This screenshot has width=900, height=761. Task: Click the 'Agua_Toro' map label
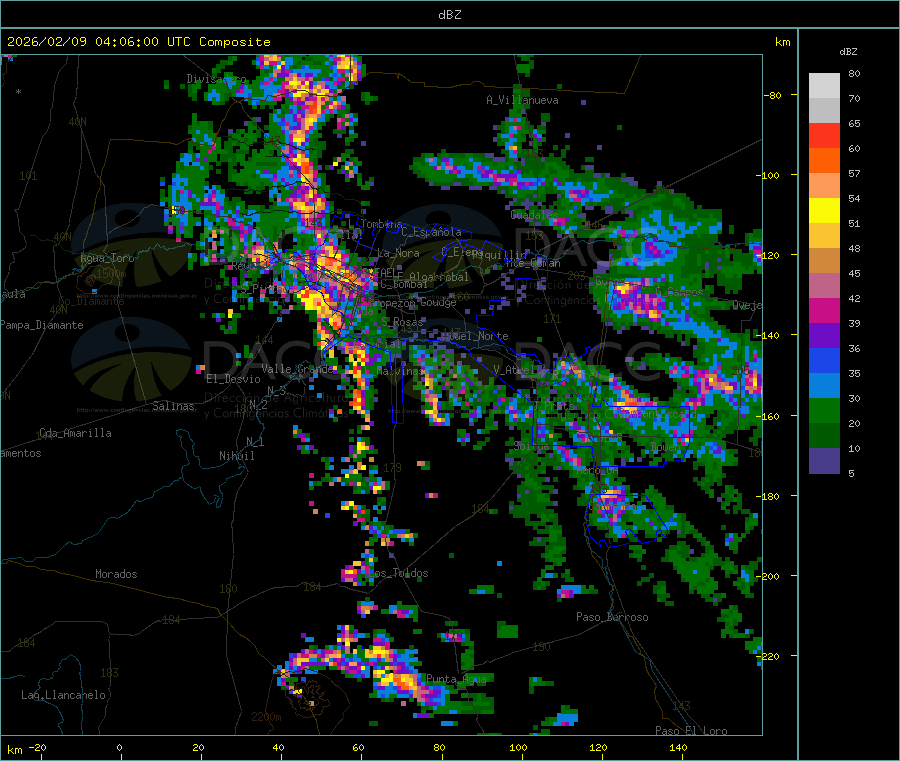tap(107, 258)
